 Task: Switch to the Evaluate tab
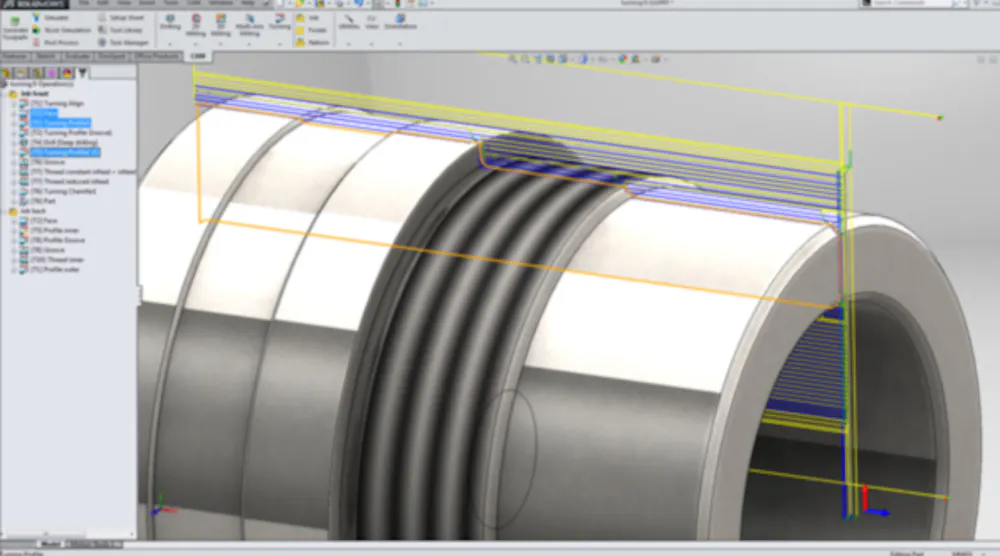click(x=78, y=56)
